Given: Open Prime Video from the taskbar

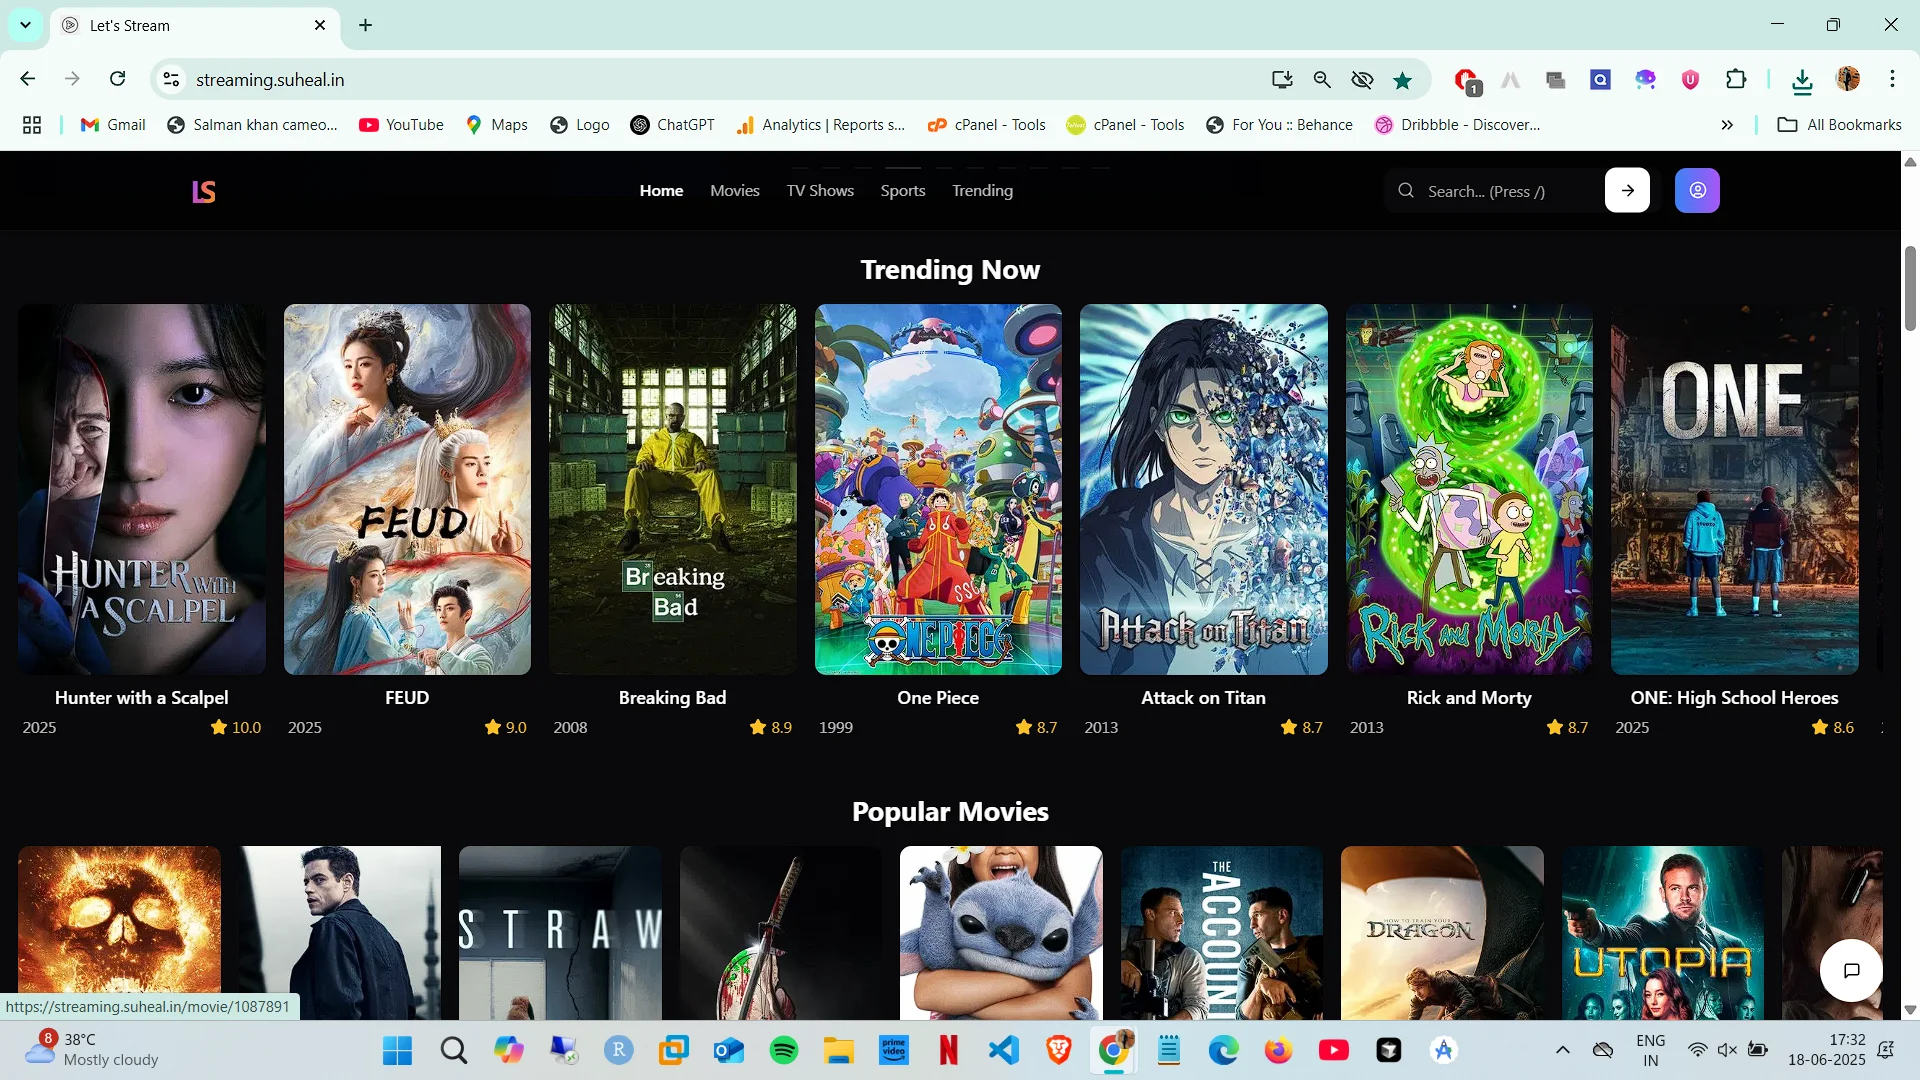Looking at the screenshot, I should click(x=894, y=1050).
